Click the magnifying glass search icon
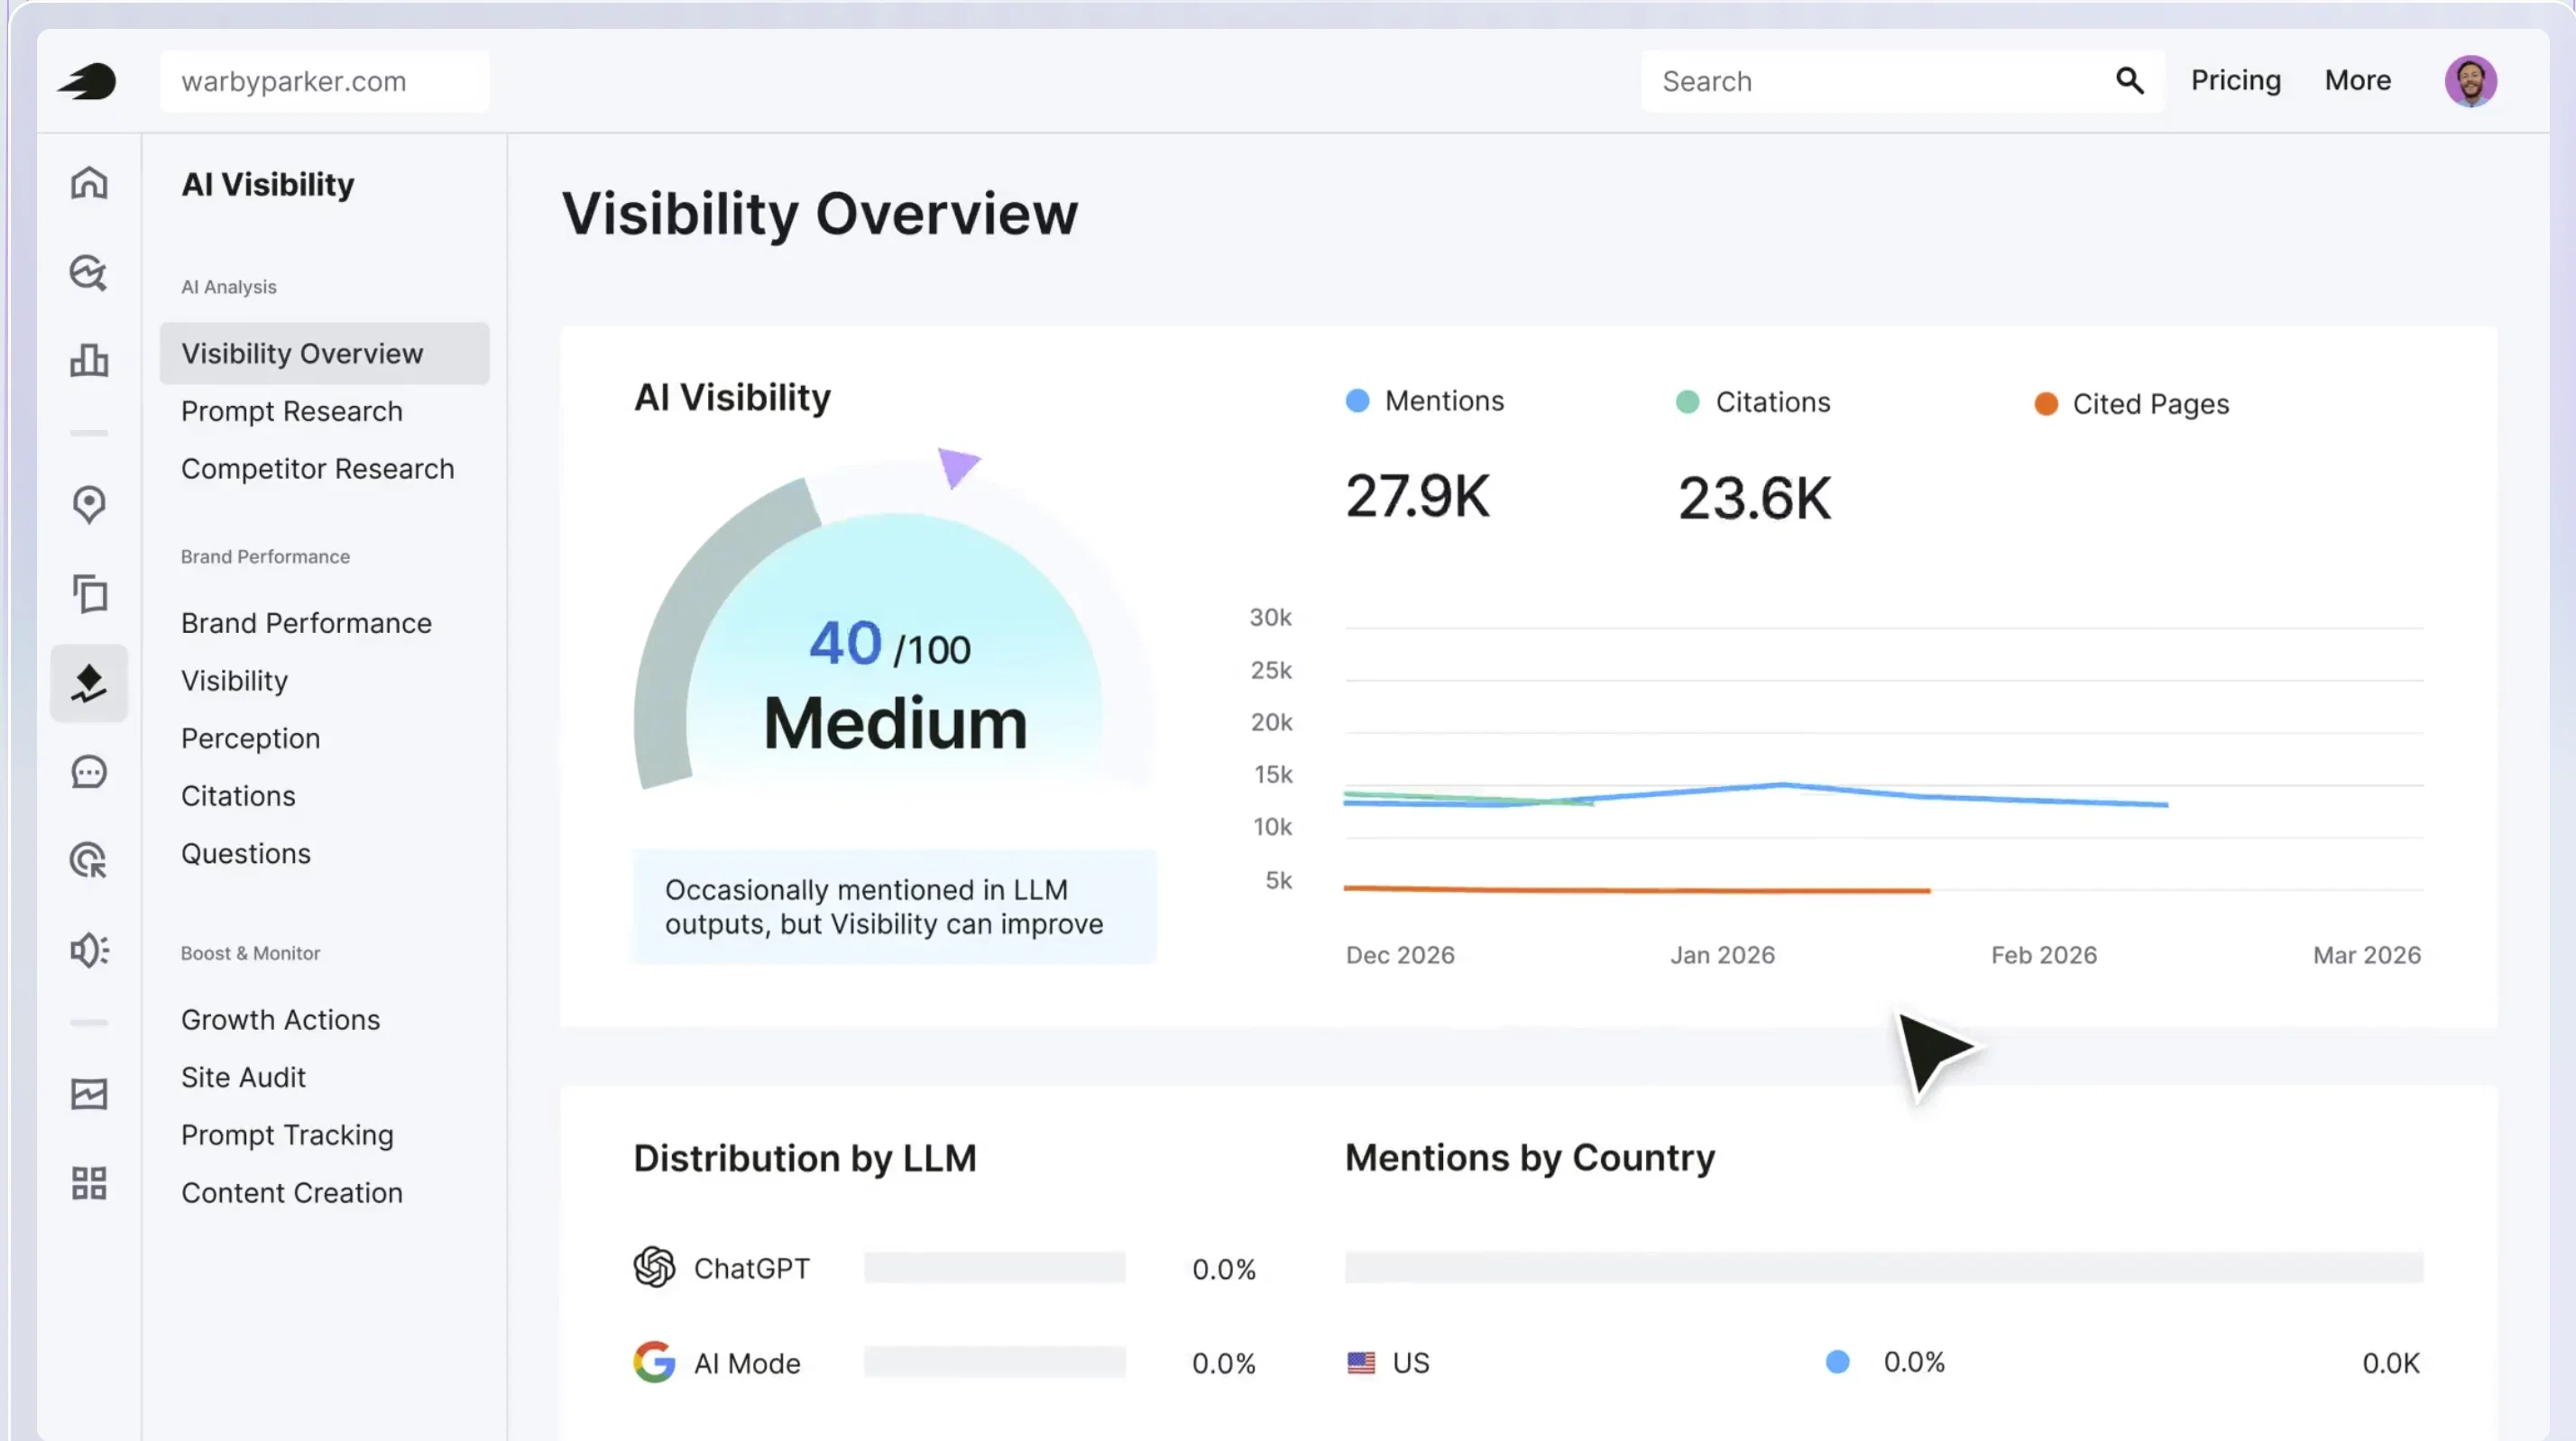This screenshot has height=1441, width=2576. tap(2129, 81)
